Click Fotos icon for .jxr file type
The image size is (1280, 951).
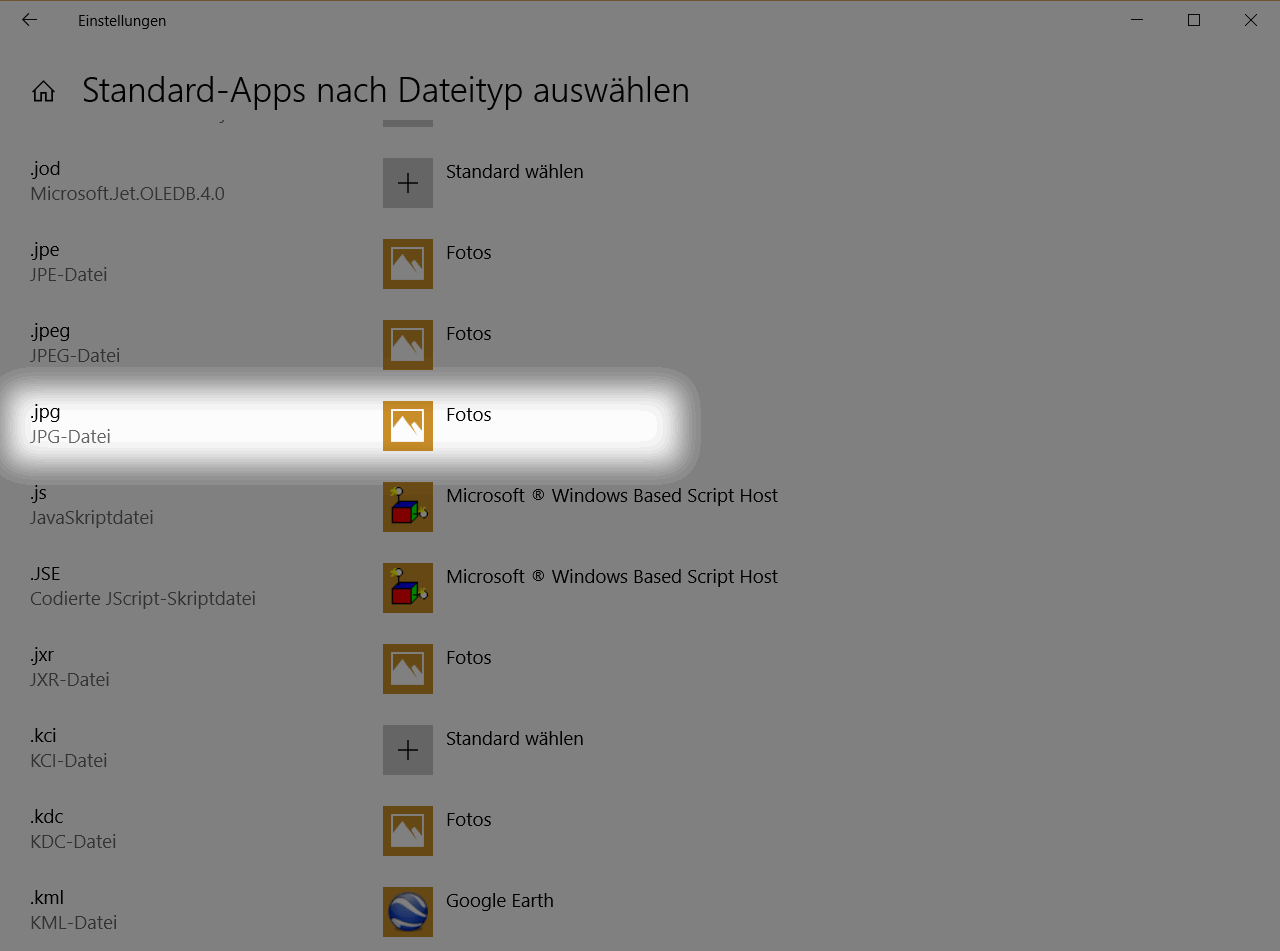tap(408, 669)
